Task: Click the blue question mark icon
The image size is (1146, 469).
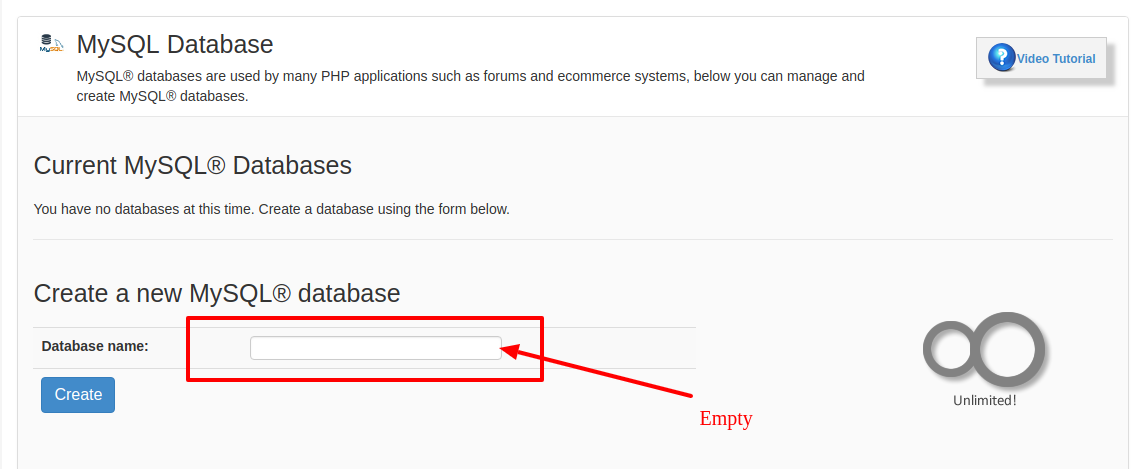Action: point(1001,58)
